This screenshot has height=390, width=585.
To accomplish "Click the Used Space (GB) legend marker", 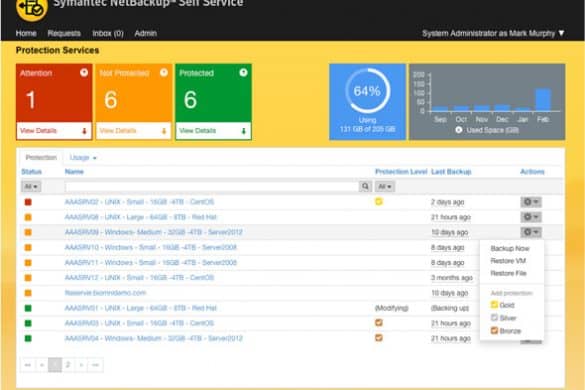I will pyautogui.click(x=459, y=130).
